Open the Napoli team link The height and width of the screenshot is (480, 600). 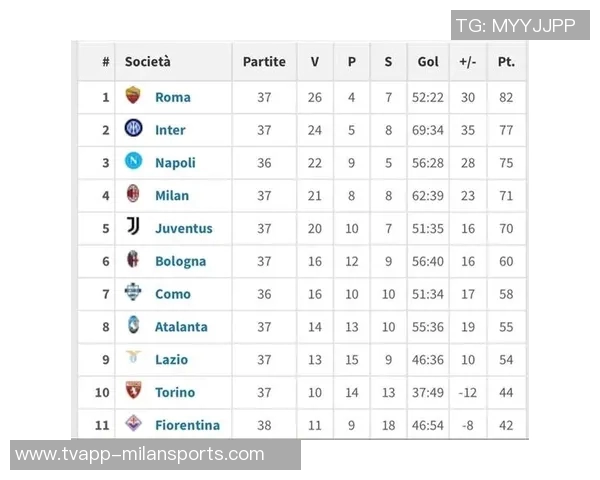click(x=175, y=163)
